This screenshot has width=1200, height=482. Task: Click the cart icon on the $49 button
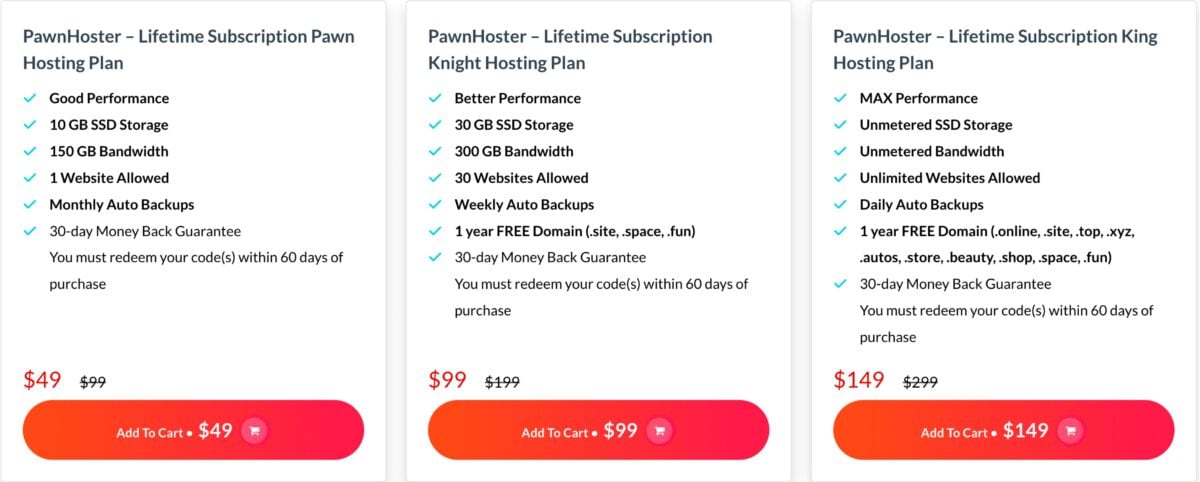(x=254, y=431)
